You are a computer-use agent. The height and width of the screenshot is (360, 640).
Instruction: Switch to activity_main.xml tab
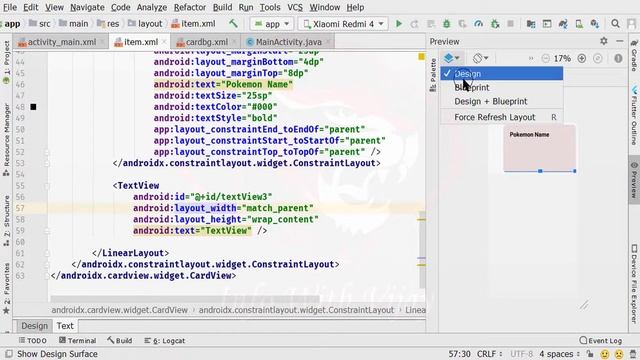61,42
